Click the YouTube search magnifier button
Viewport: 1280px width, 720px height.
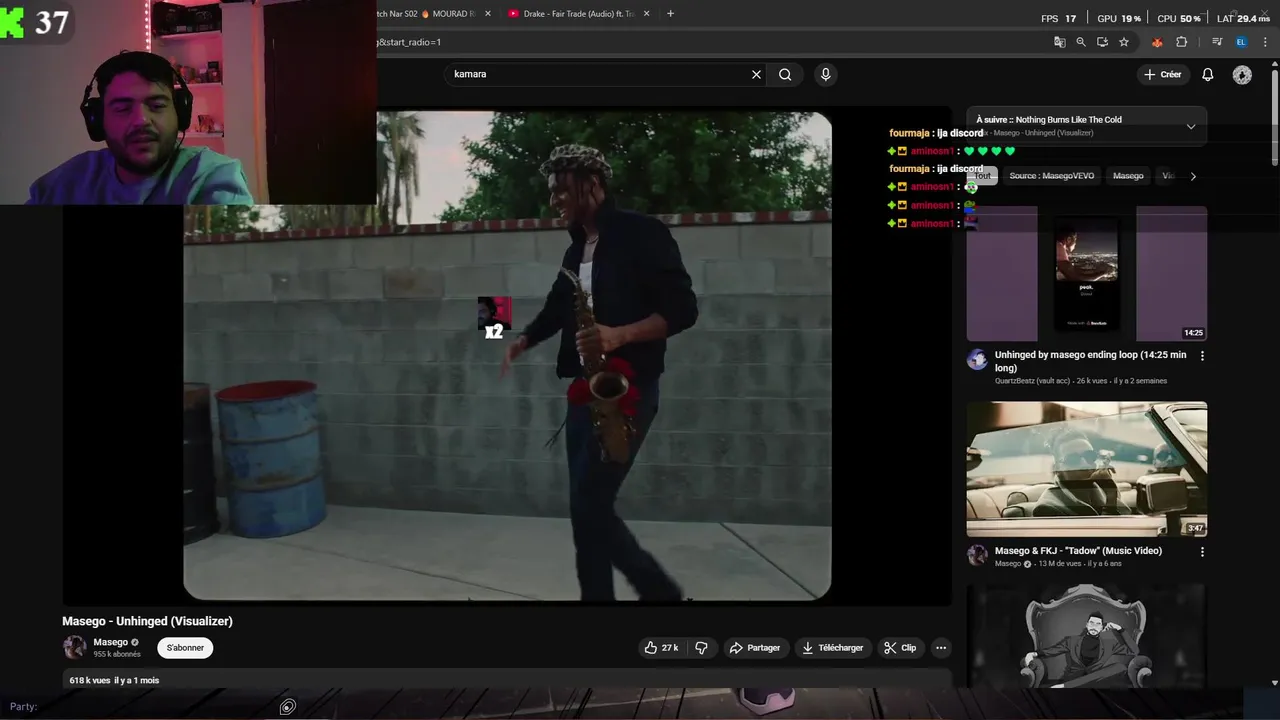pyautogui.click(x=785, y=74)
